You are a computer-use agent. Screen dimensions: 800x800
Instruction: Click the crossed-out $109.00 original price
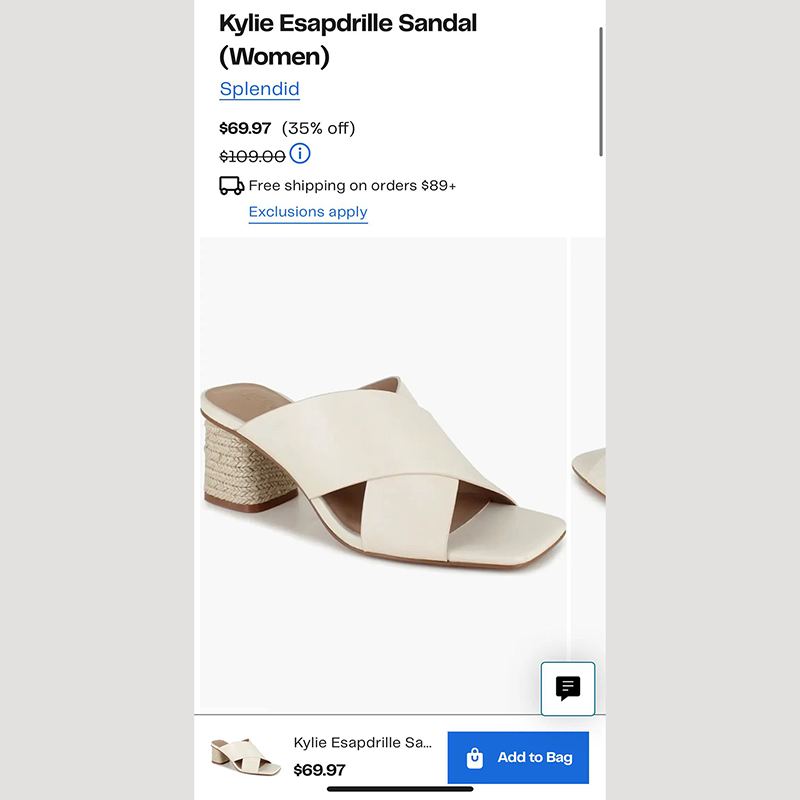252,156
